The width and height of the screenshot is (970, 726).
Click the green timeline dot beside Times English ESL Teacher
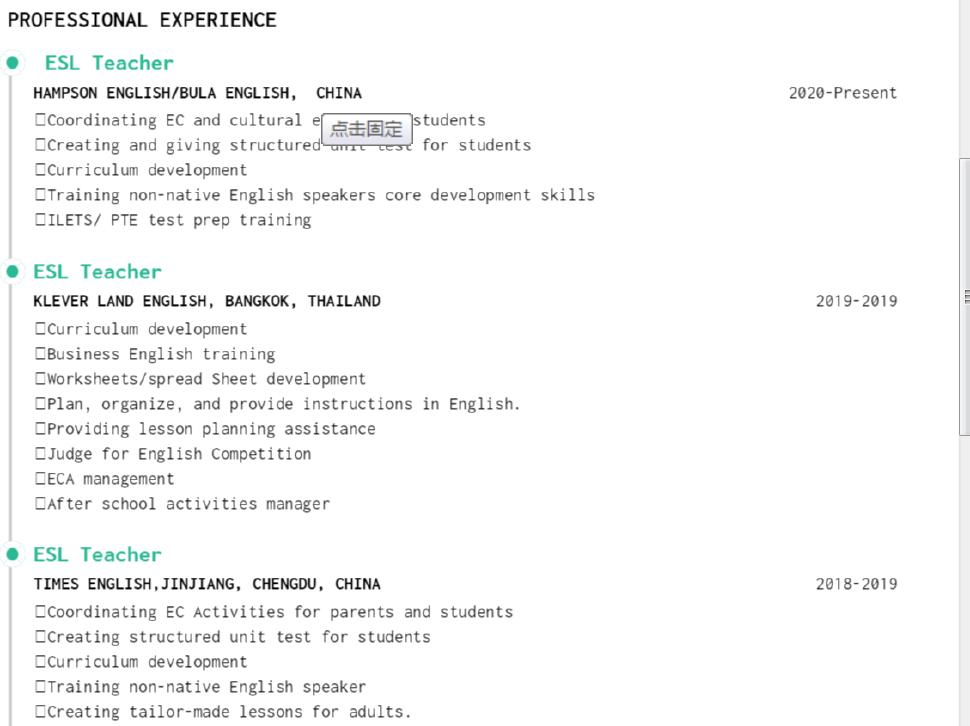coord(12,554)
